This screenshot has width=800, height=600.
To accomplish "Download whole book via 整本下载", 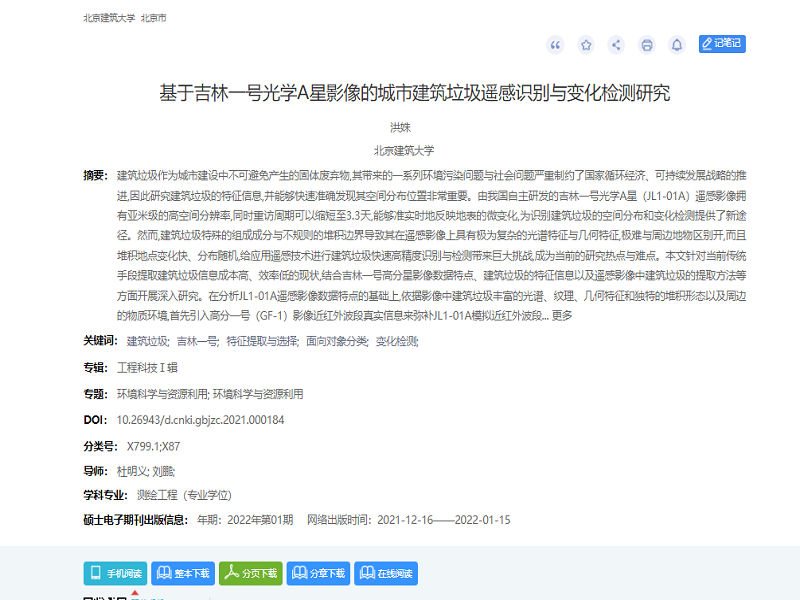I will [182, 573].
